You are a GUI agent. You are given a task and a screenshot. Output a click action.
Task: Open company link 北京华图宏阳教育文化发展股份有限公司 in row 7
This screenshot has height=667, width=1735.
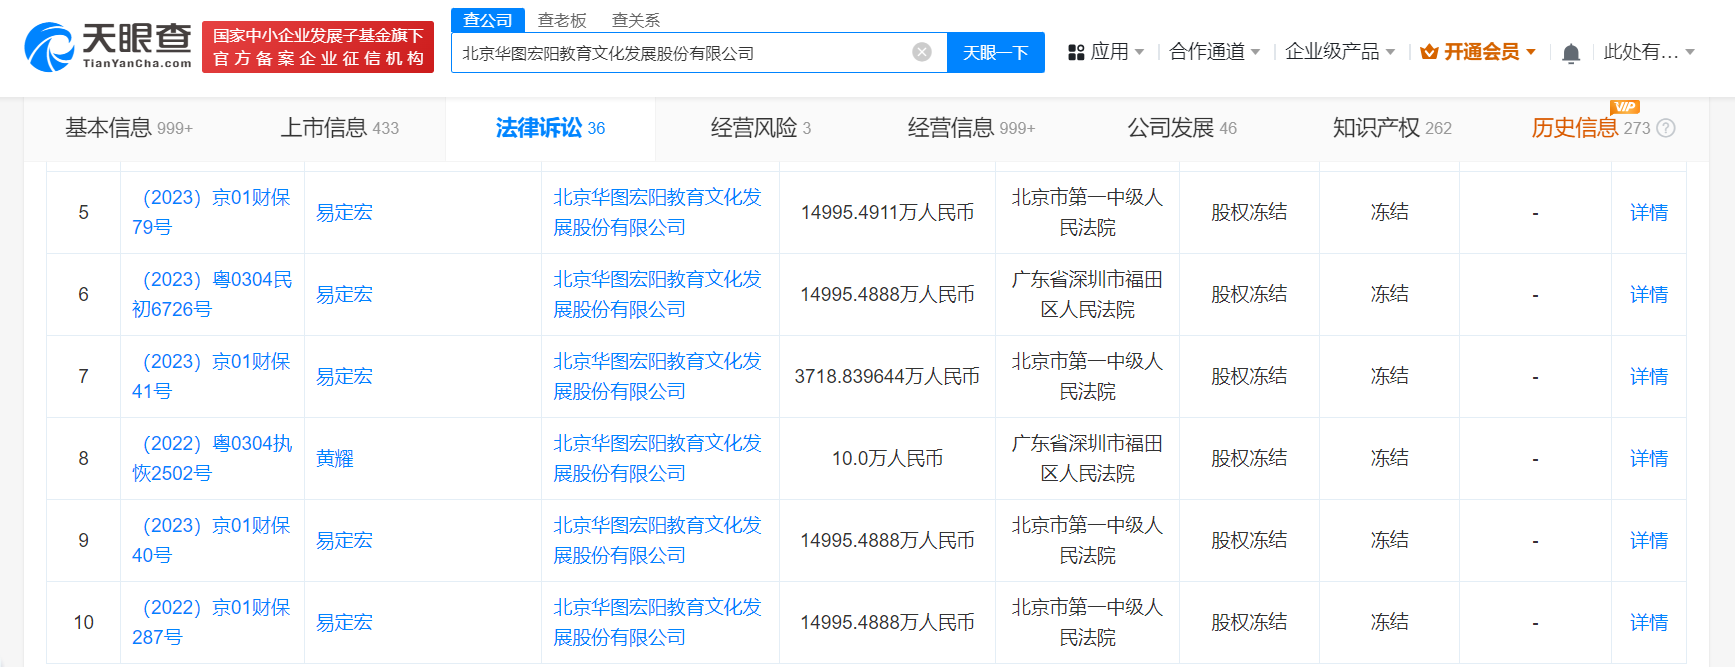(658, 376)
